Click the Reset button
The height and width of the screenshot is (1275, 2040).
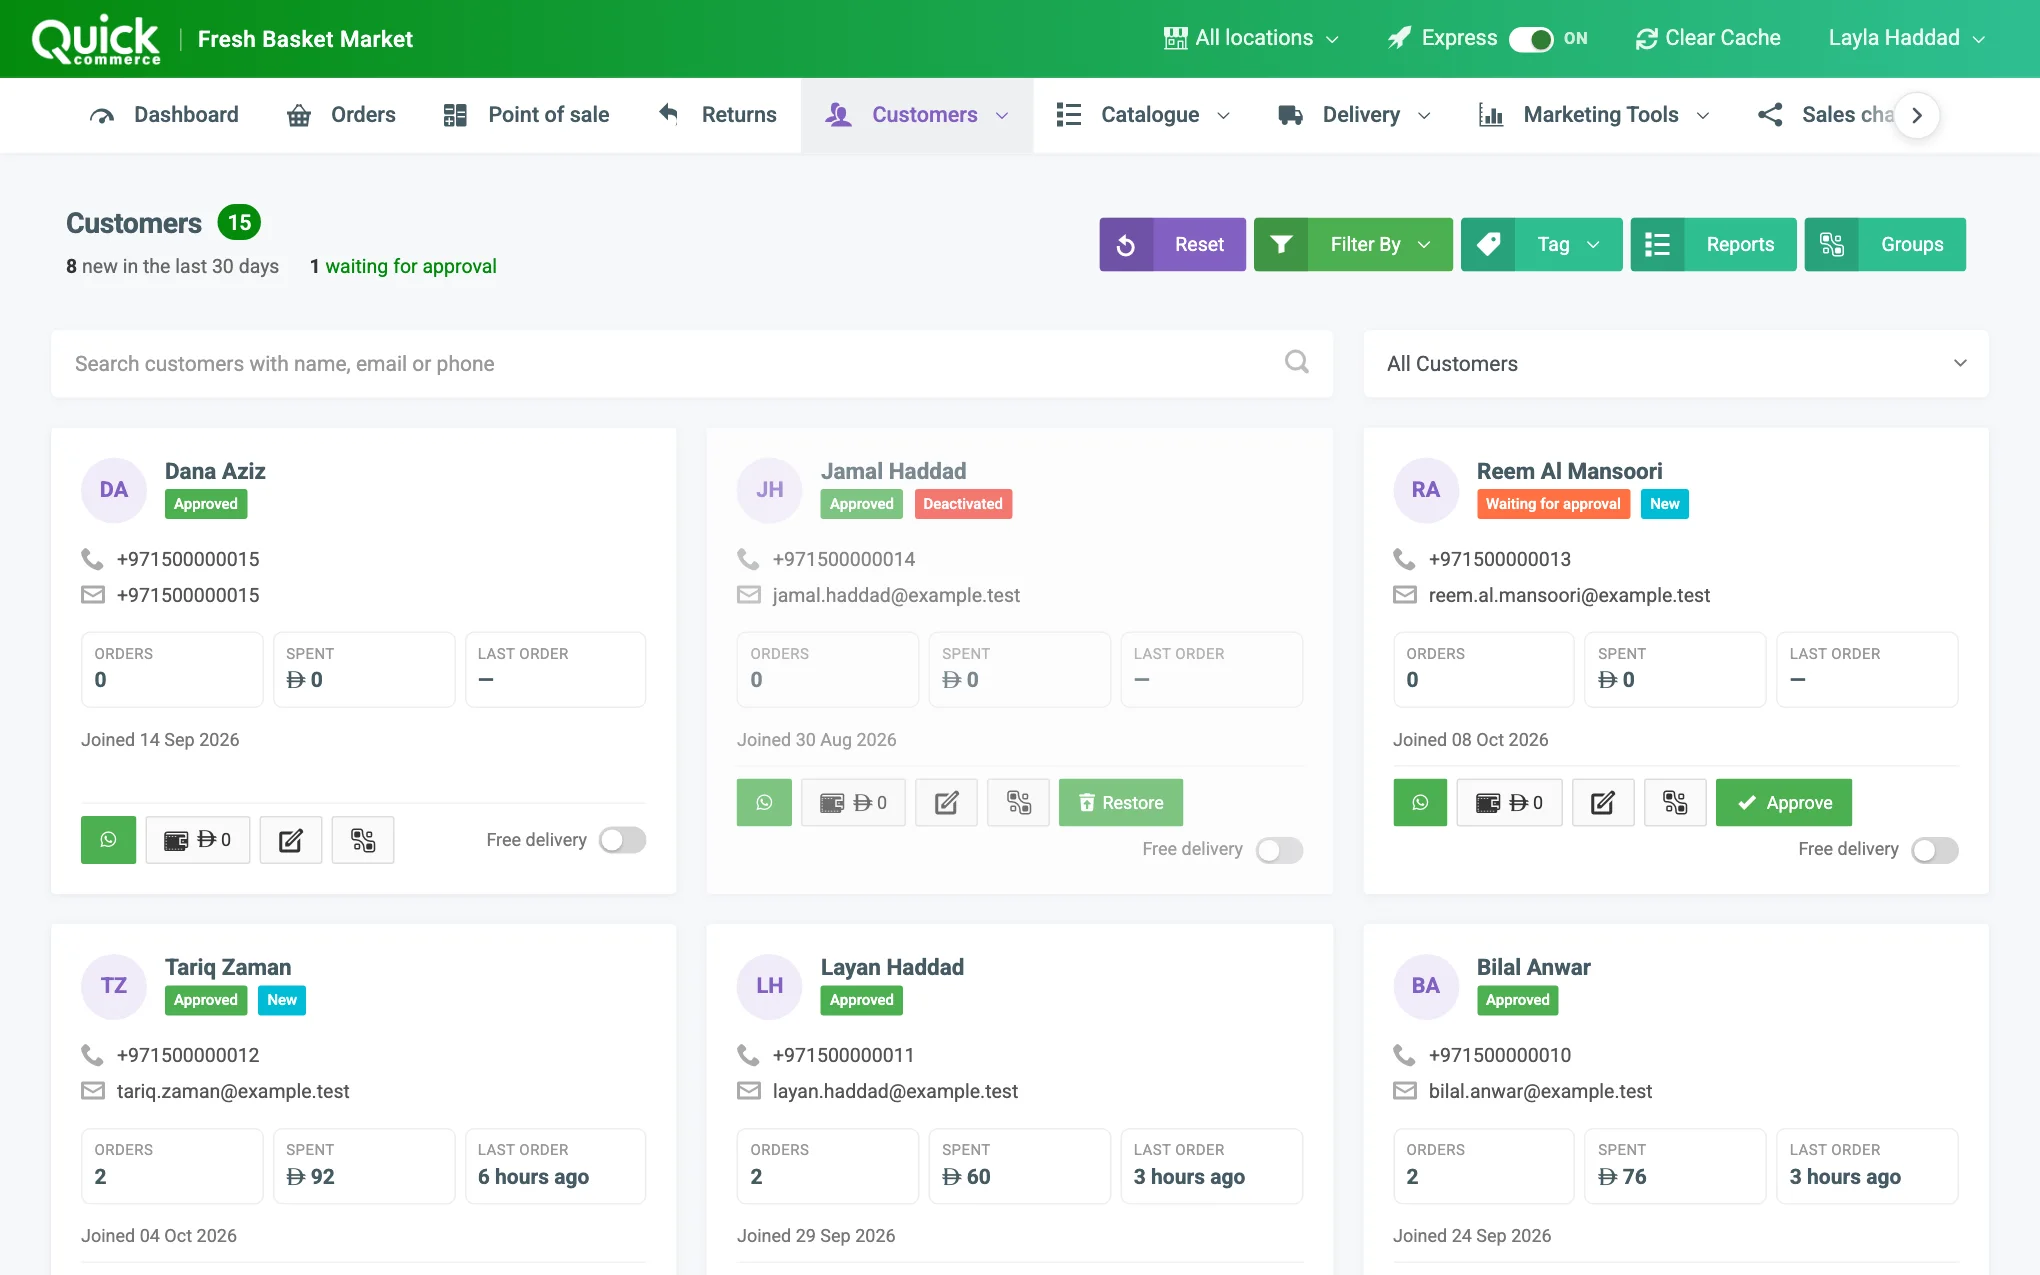tap(1173, 244)
